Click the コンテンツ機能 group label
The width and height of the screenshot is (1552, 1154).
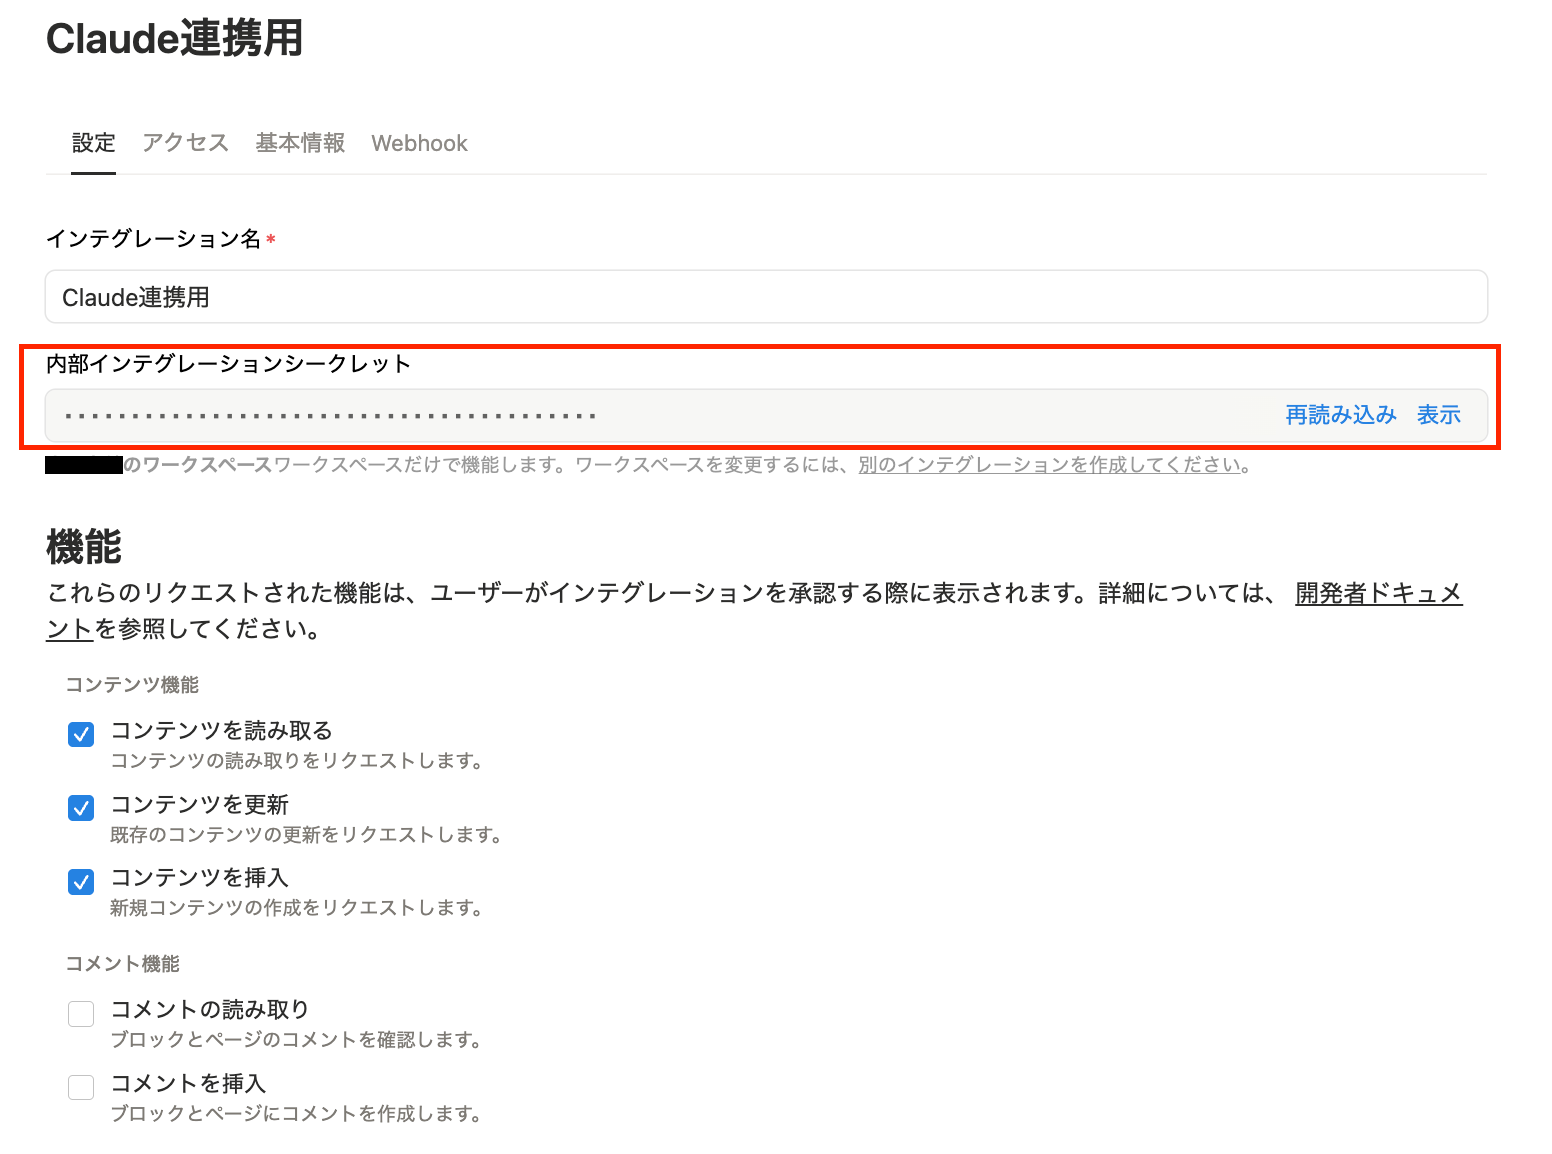coord(132,685)
